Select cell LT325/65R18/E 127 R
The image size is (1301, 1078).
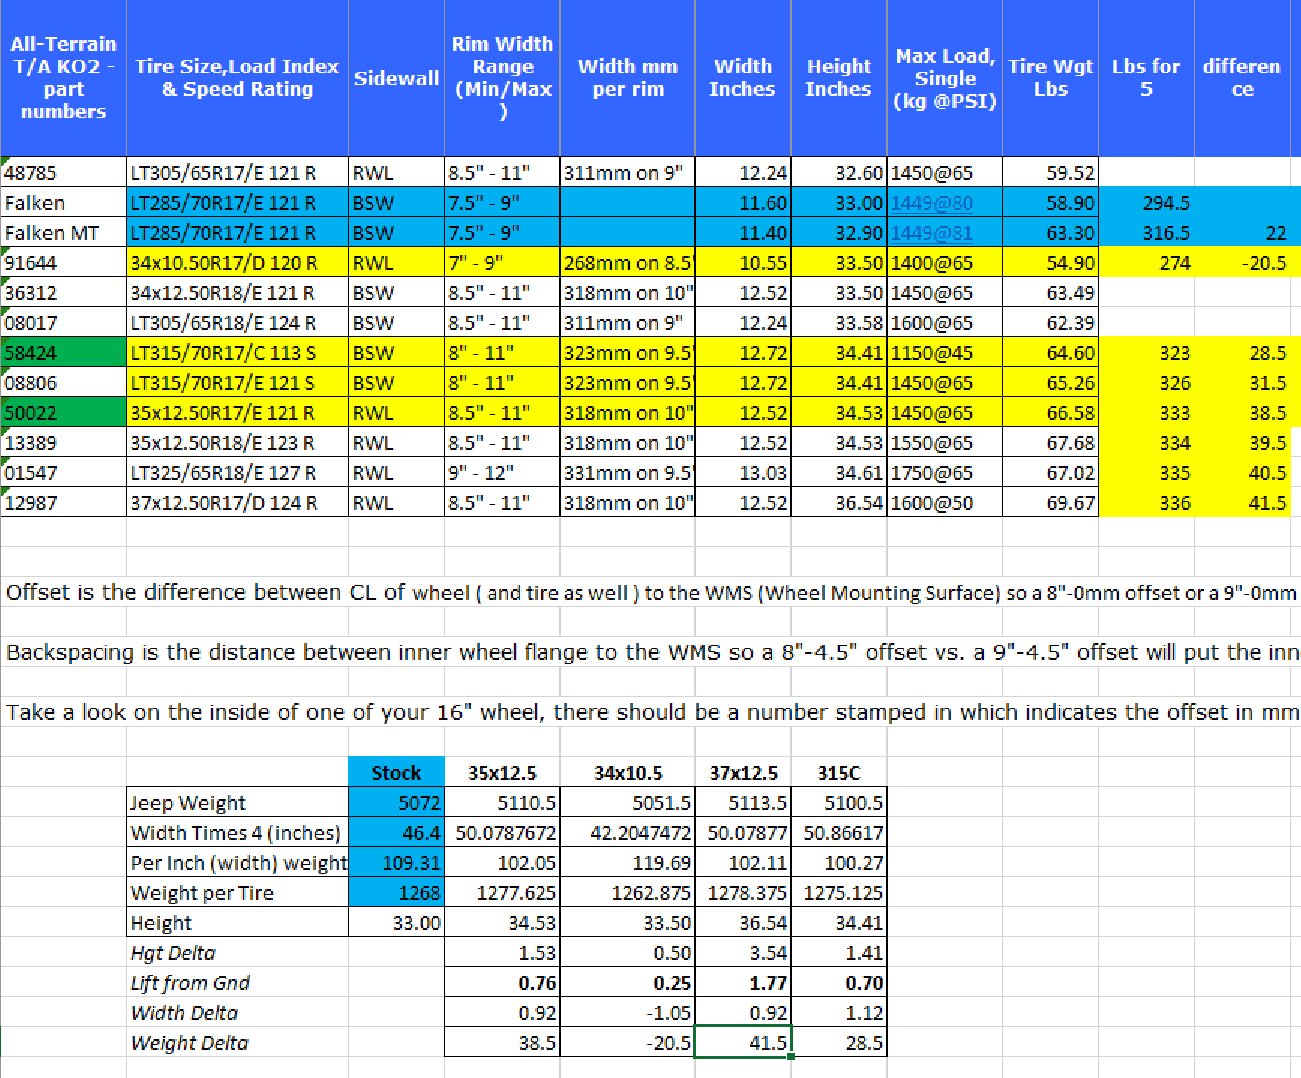238,473
